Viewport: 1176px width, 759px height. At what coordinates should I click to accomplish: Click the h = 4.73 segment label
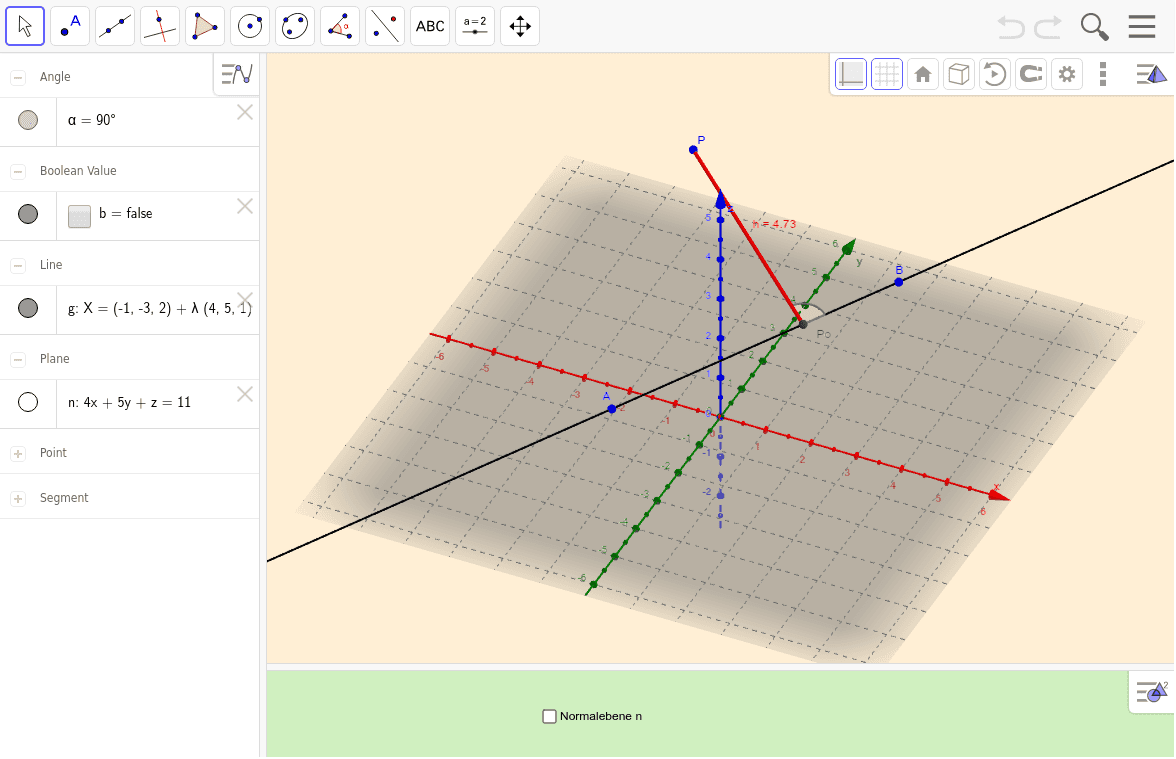(x=775, y=224)
